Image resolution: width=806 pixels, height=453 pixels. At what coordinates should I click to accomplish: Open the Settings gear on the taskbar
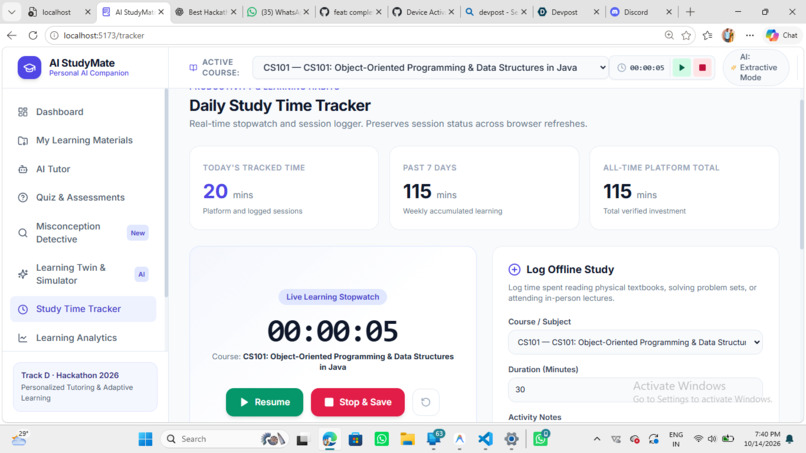511,439
